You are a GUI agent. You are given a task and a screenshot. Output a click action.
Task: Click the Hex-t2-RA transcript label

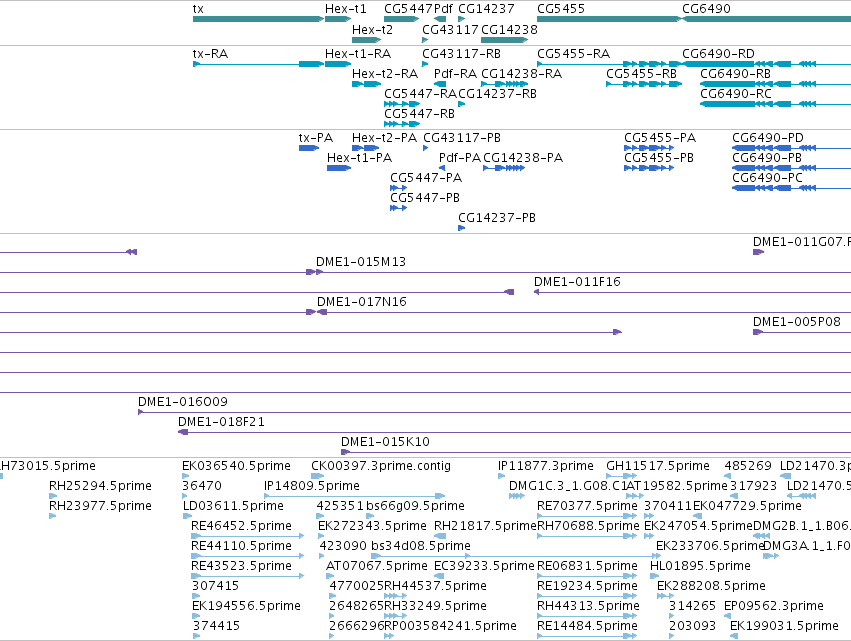point(385,74)
